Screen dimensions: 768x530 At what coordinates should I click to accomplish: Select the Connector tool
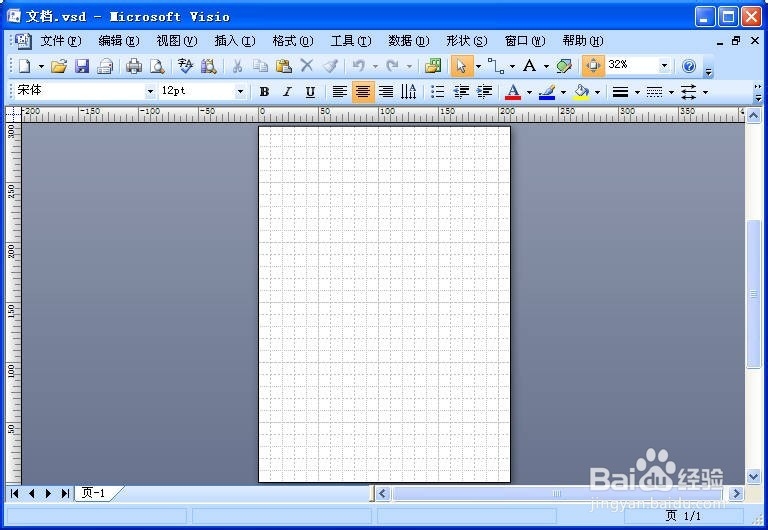pos(496,66)
